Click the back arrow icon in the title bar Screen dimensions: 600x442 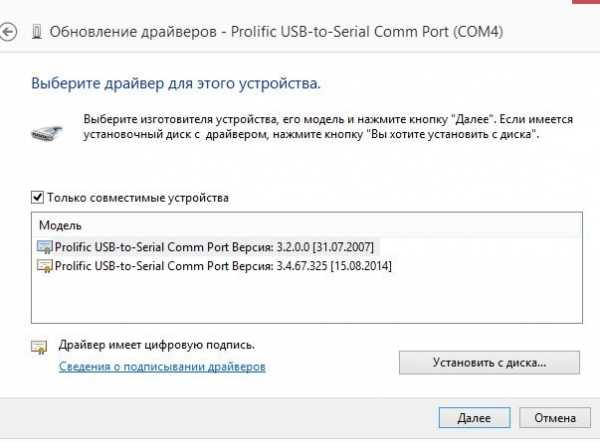click(x=10, y=33)
